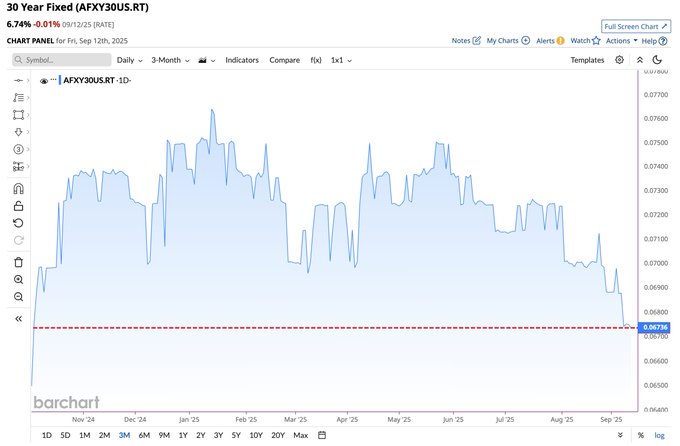Open chart settings gear icon

pos(619,60)
